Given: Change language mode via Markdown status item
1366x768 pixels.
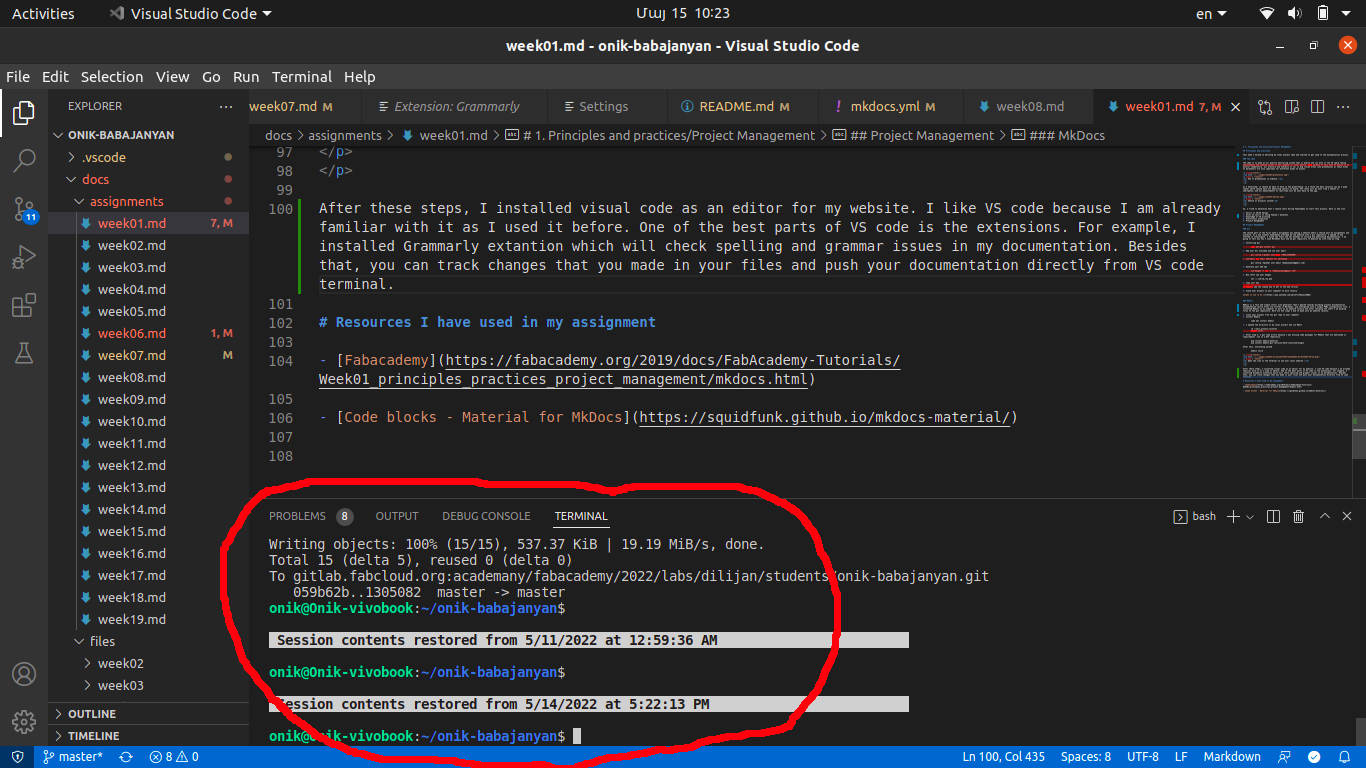Looking at the screenshot, I should tap(1232, 757).
